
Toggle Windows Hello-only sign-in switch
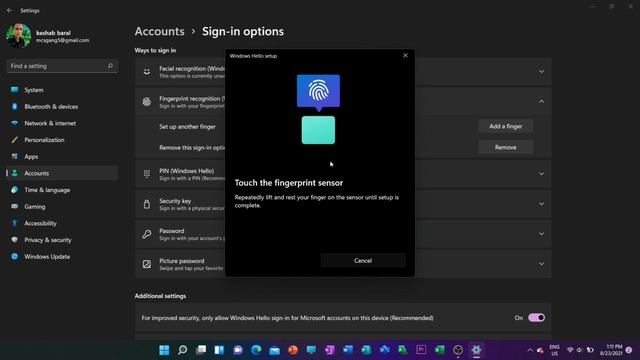(536, 318)
